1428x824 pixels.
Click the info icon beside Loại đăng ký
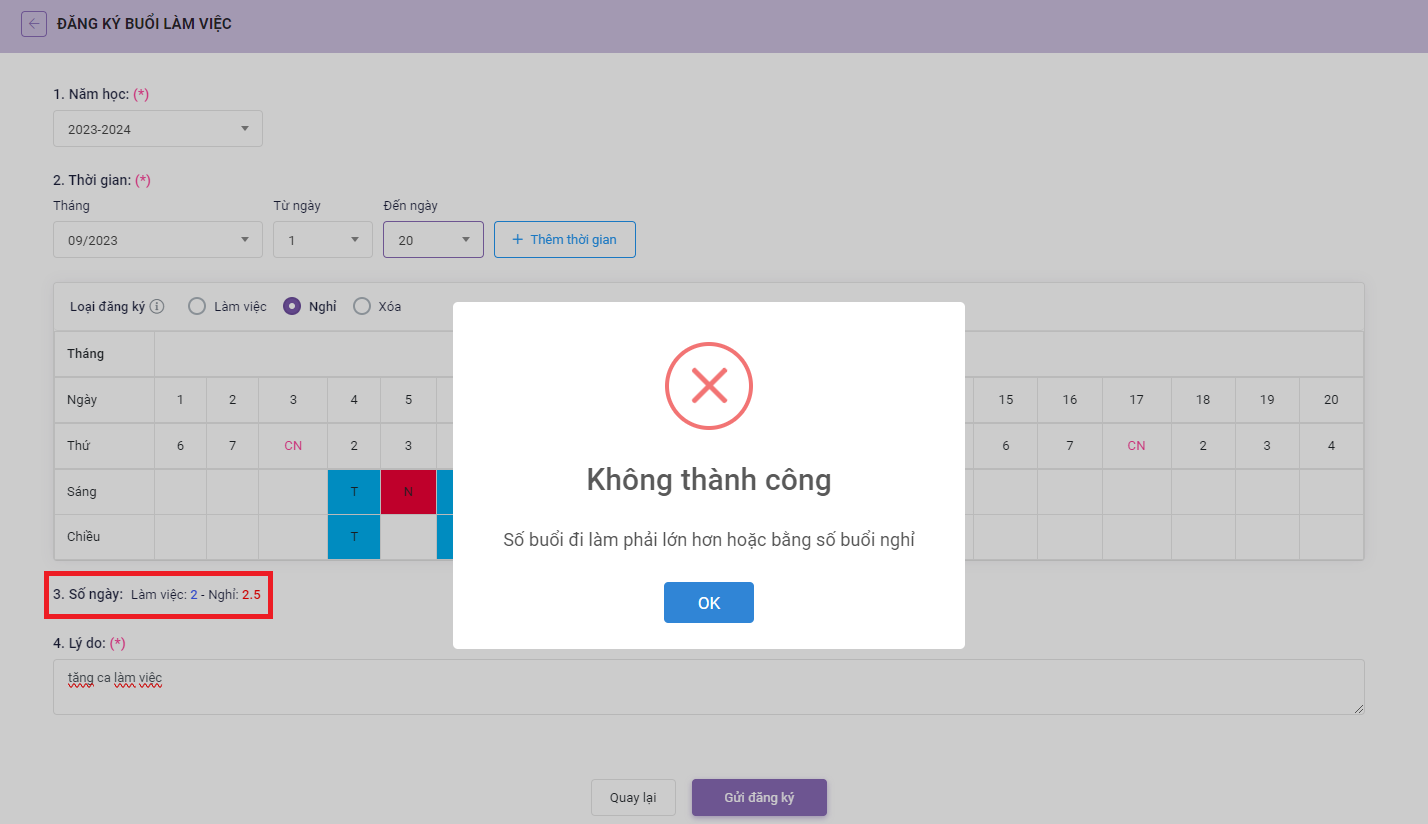tap(157, 307)
